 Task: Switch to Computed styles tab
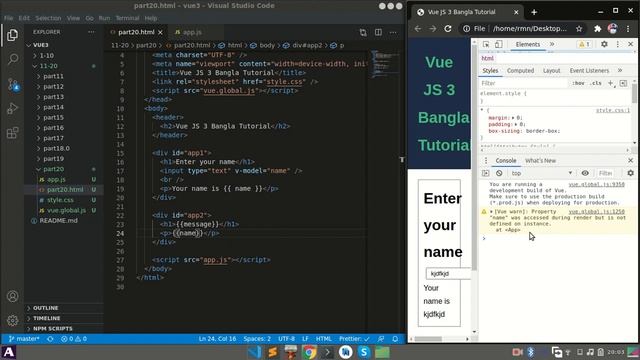[x=520, y=71]
